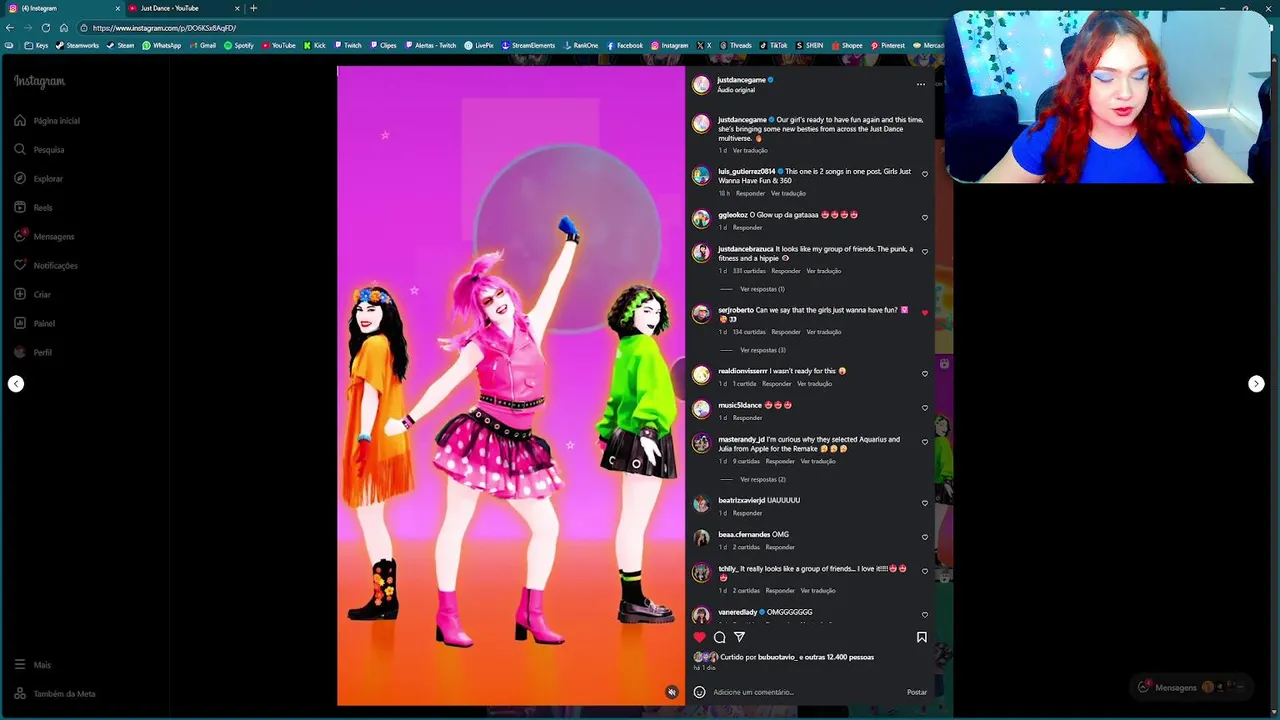Screen dimensions: 1280x720
Task: Toggle the red like heart on the post
Action: pos(700,637)
